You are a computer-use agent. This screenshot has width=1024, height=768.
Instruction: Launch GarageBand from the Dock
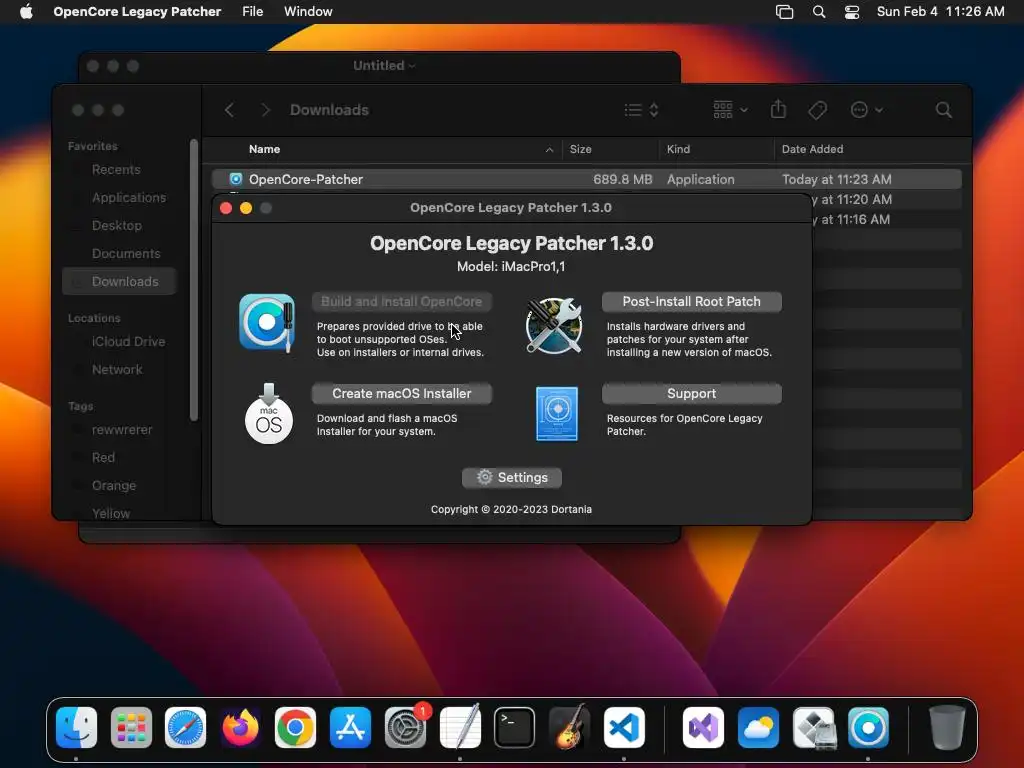tap(569, 728)
